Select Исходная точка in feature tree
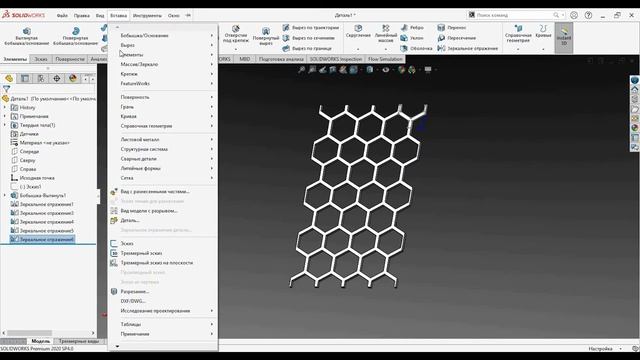640x360 pixels. point(37,178)
